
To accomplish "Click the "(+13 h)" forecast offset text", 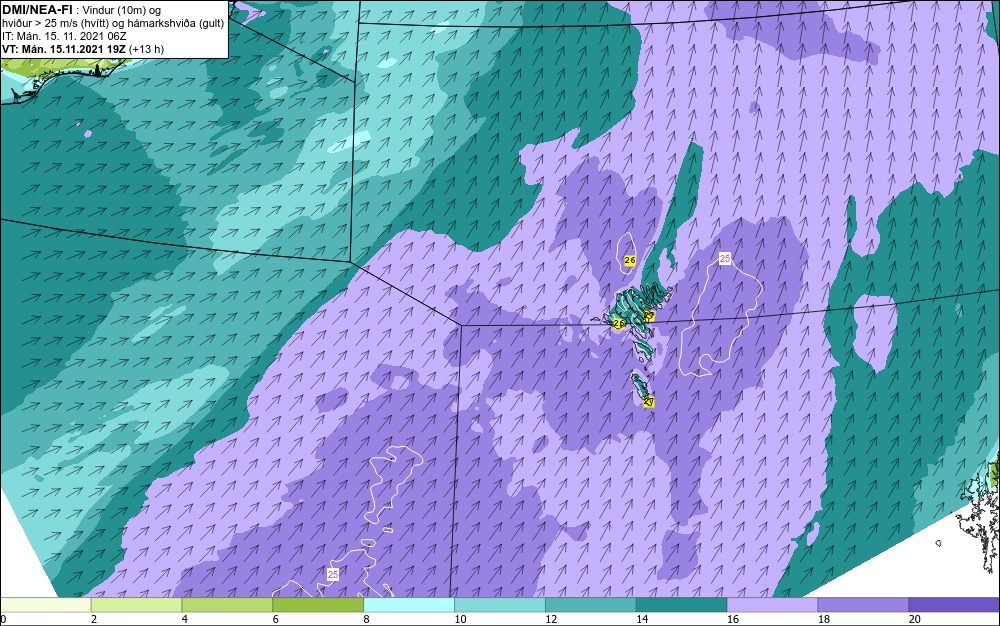I will [x=146, y=49].
